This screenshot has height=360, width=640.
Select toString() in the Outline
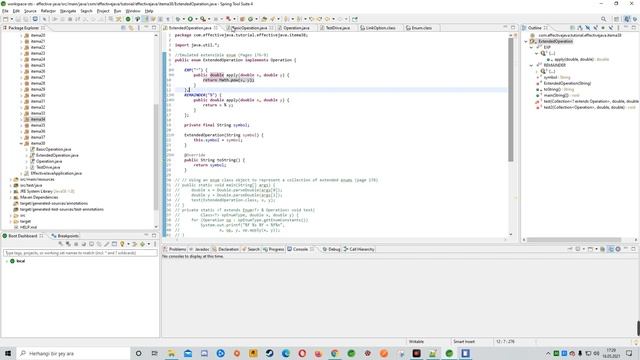pos(552,89)
